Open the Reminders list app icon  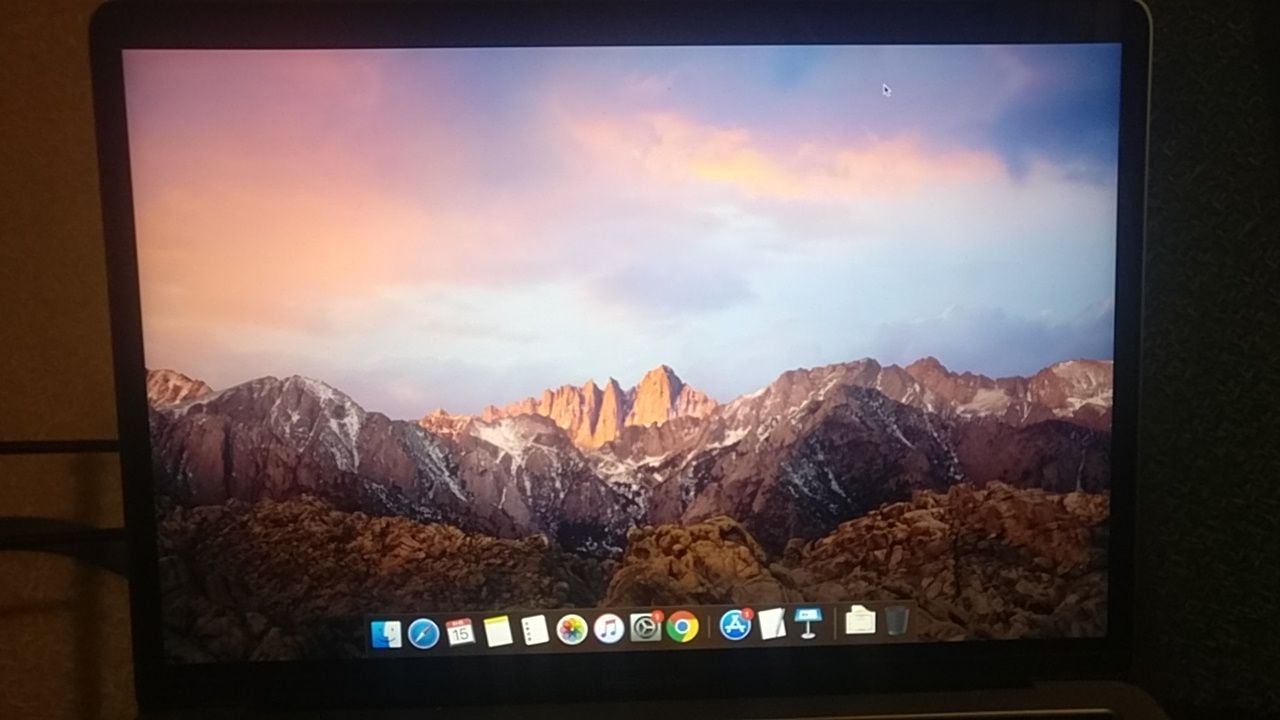535,629
